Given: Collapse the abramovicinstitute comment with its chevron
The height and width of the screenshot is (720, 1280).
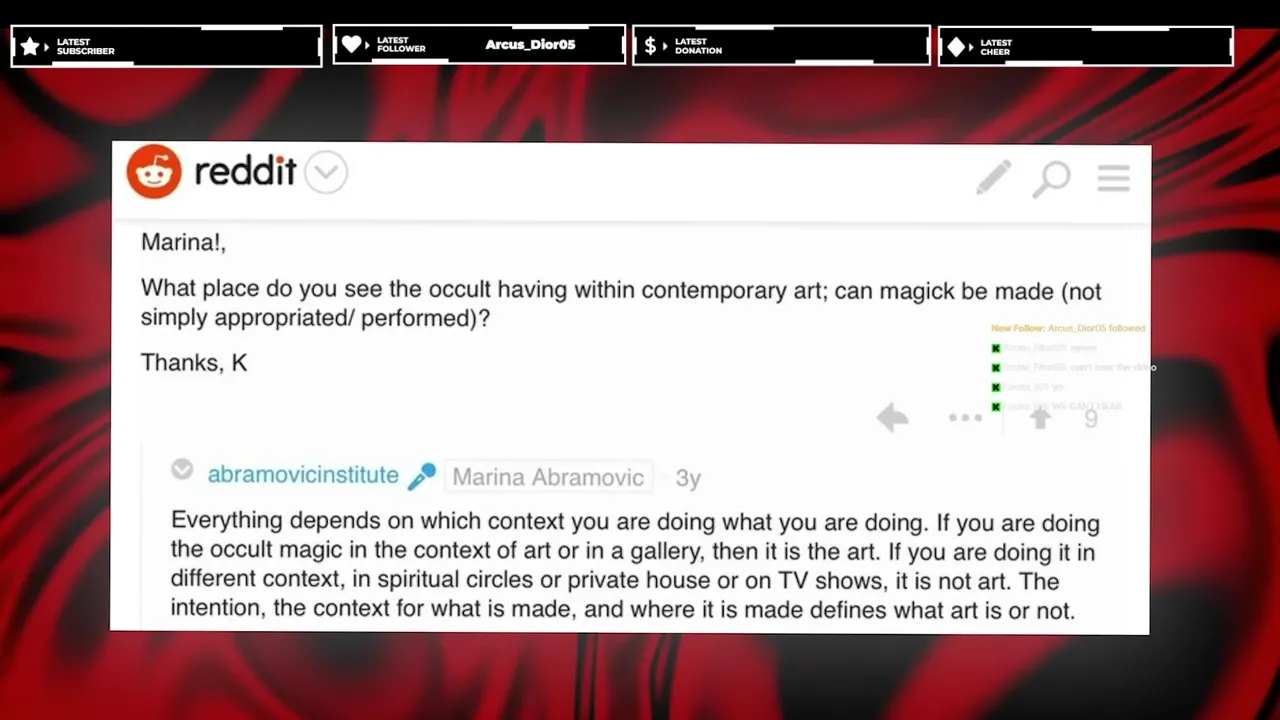Looking at the screenshot, I should (x=181, y=469).
